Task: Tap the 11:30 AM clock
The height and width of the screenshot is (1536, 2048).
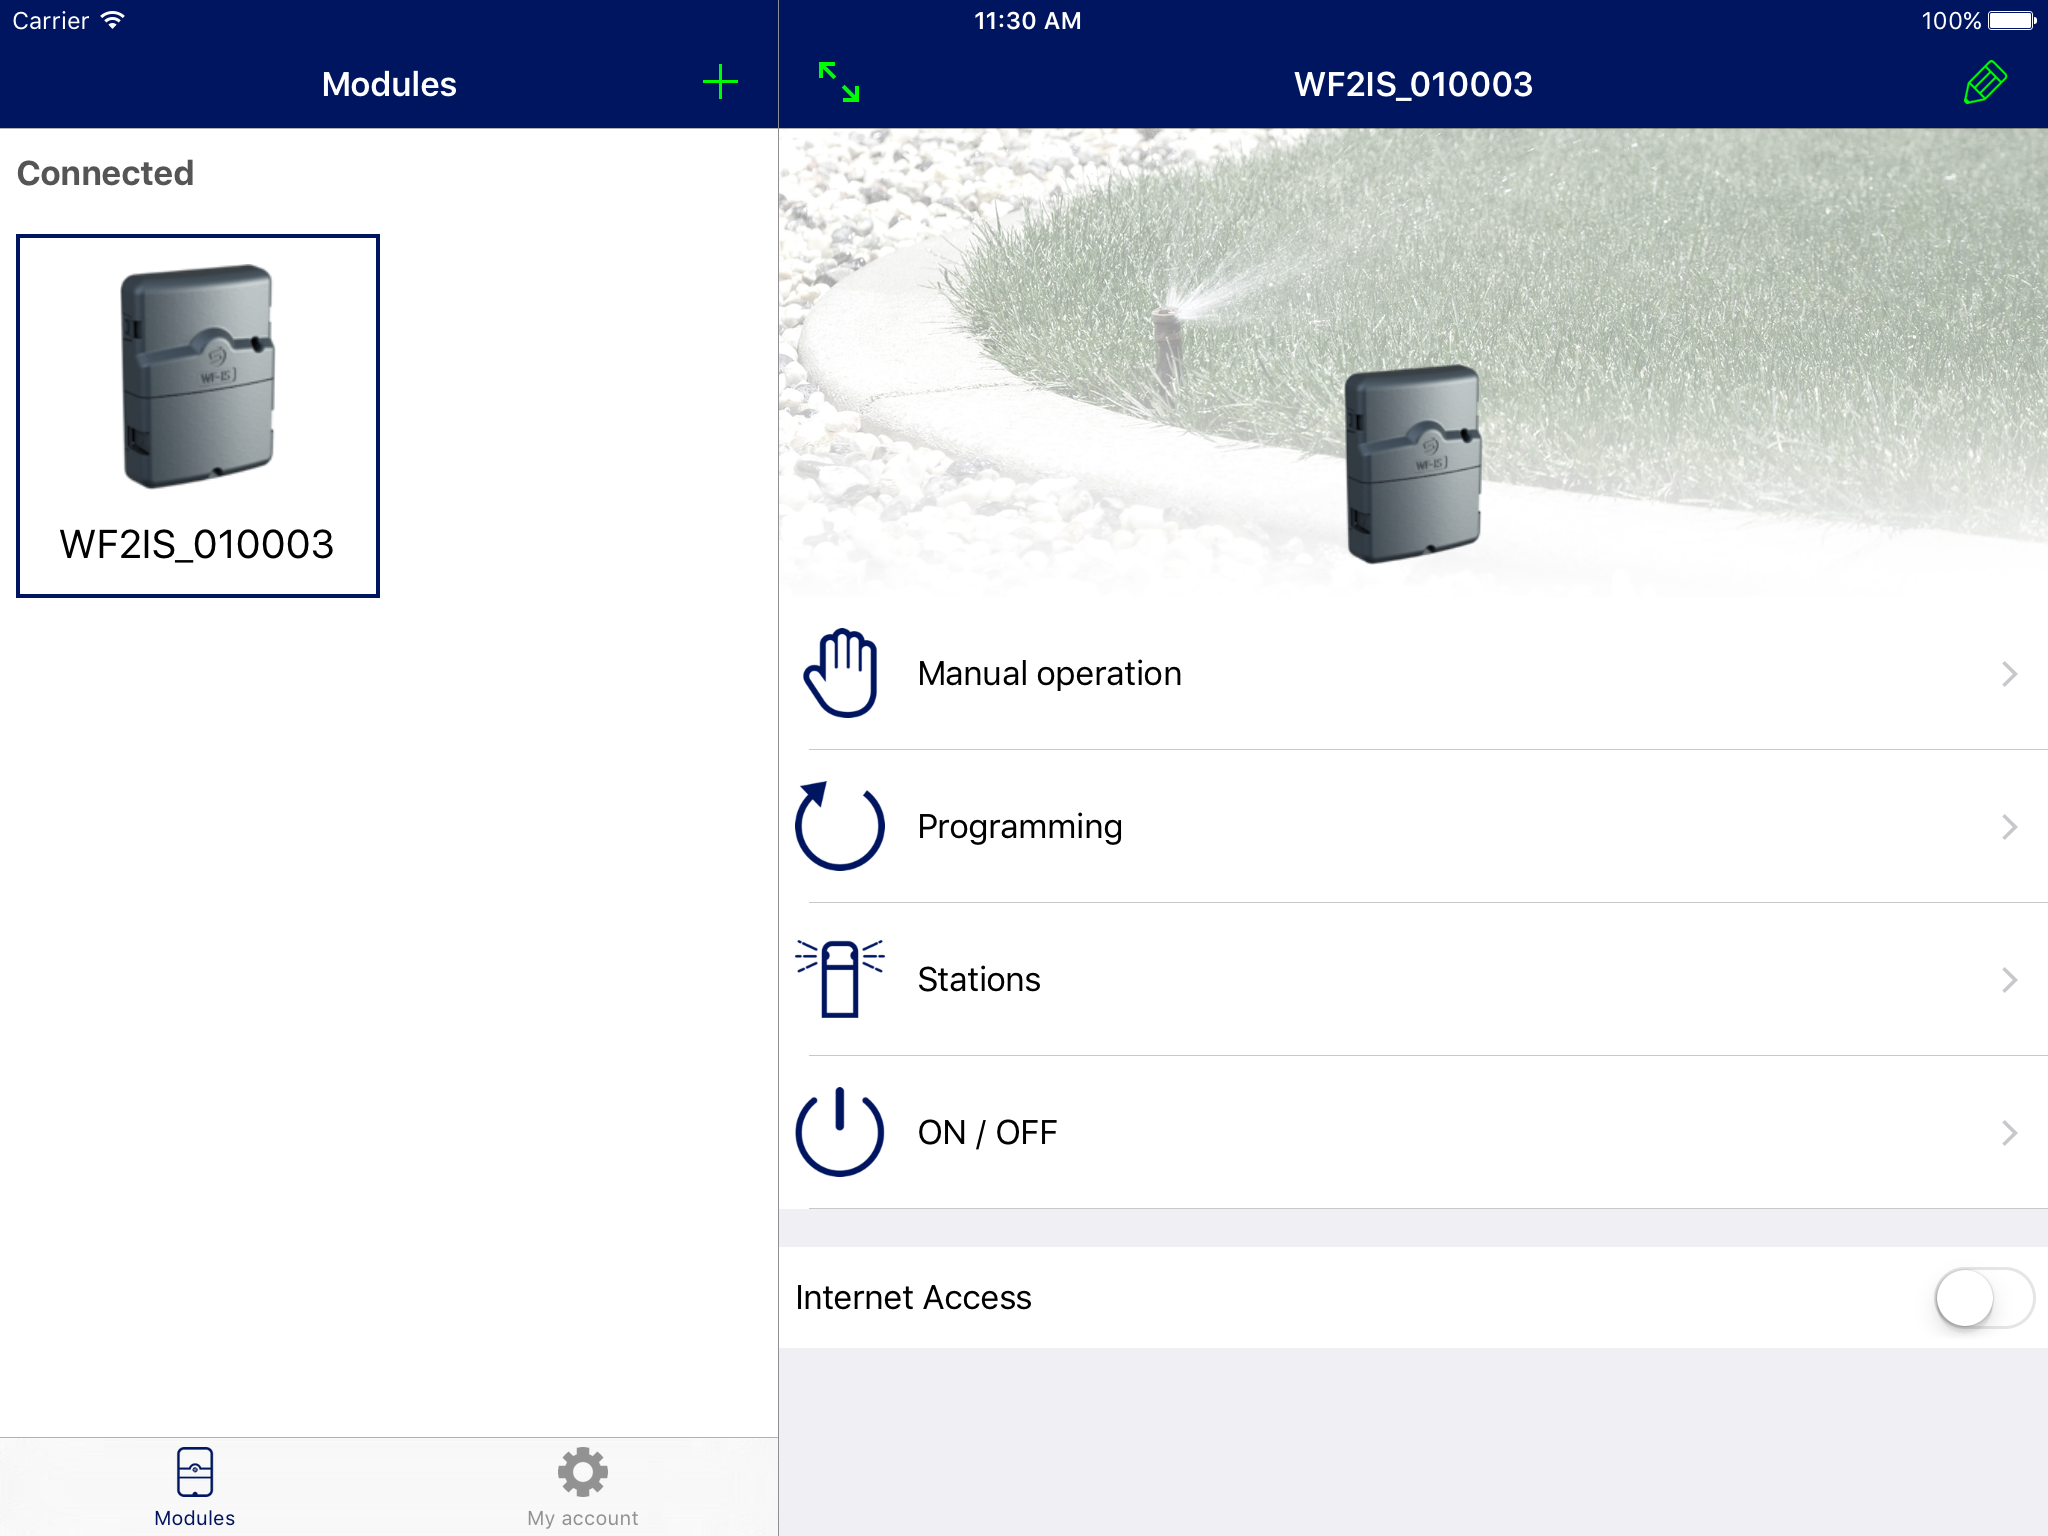Action: click(1027, 20)
